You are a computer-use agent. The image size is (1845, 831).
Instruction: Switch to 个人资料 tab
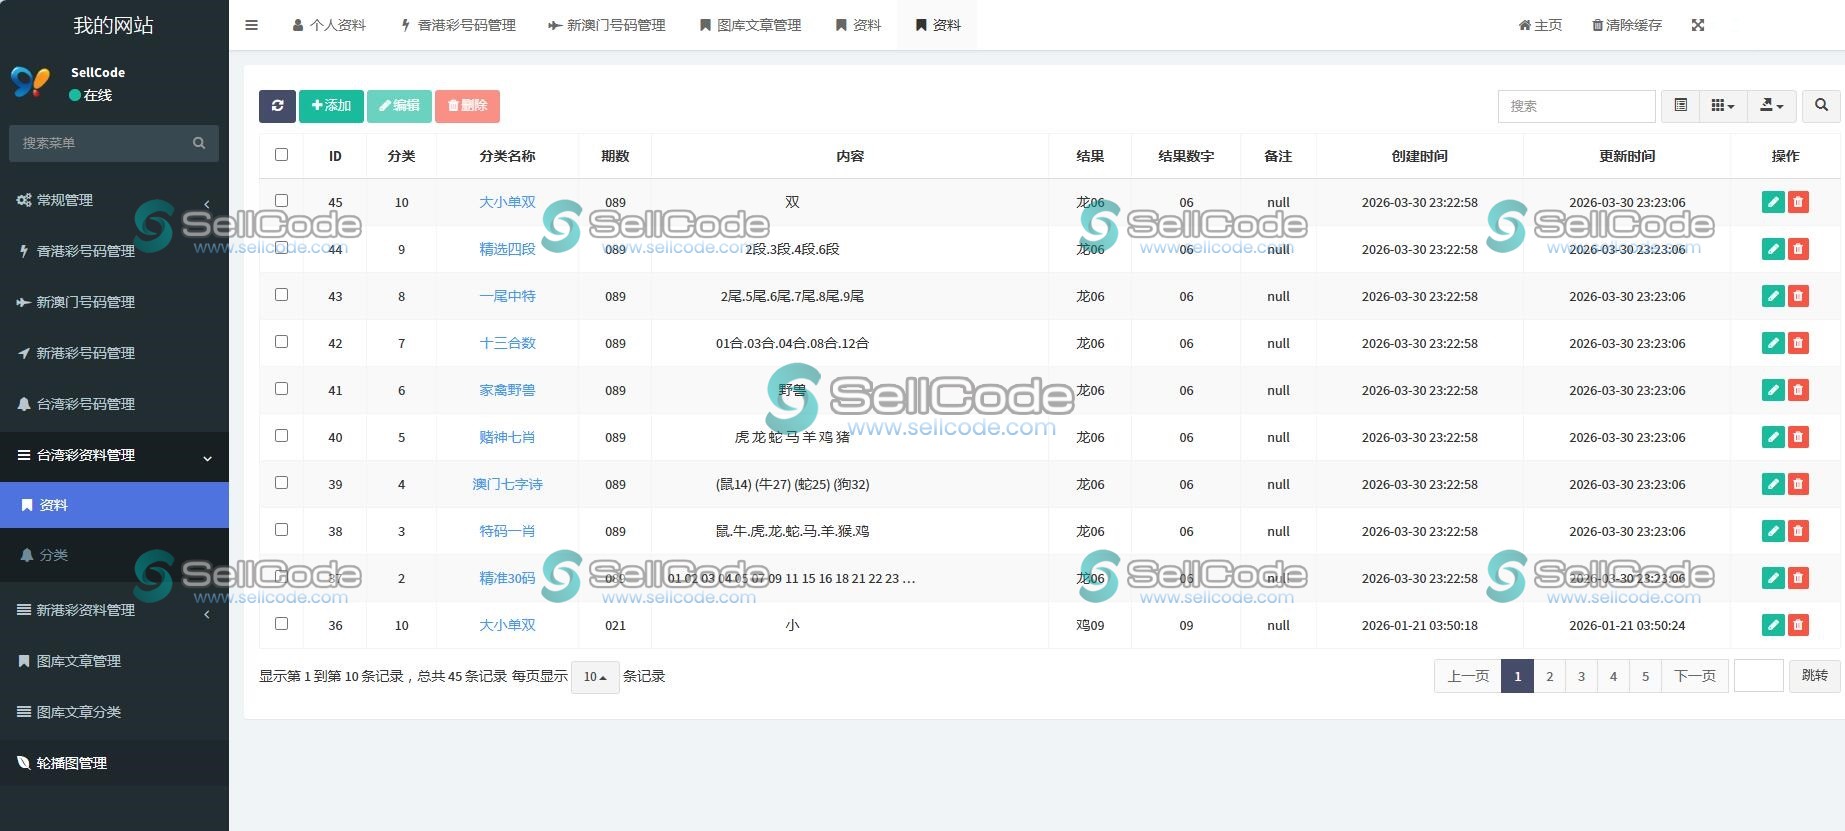tap(329, 25)
